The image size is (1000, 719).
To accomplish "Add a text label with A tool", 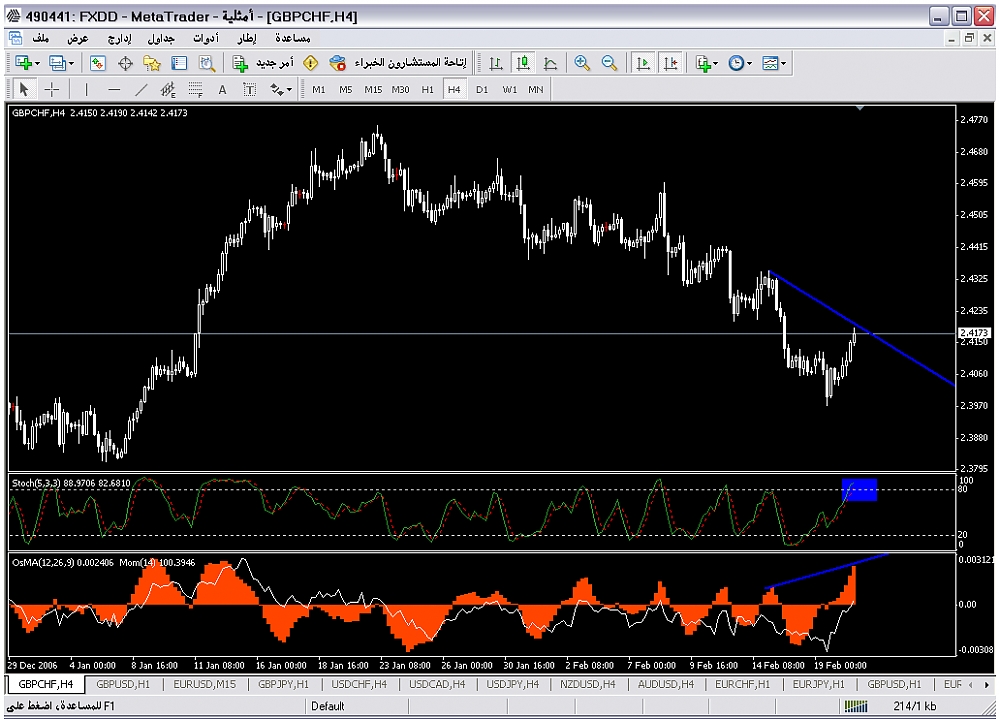I will pyautogui.click(x=222, y=90).
